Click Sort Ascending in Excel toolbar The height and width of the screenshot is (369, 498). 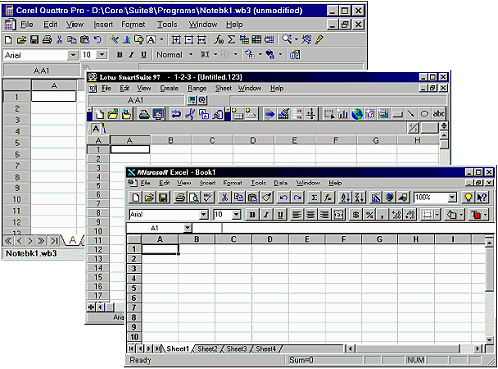pyautogui.click(x=345, y=198)
